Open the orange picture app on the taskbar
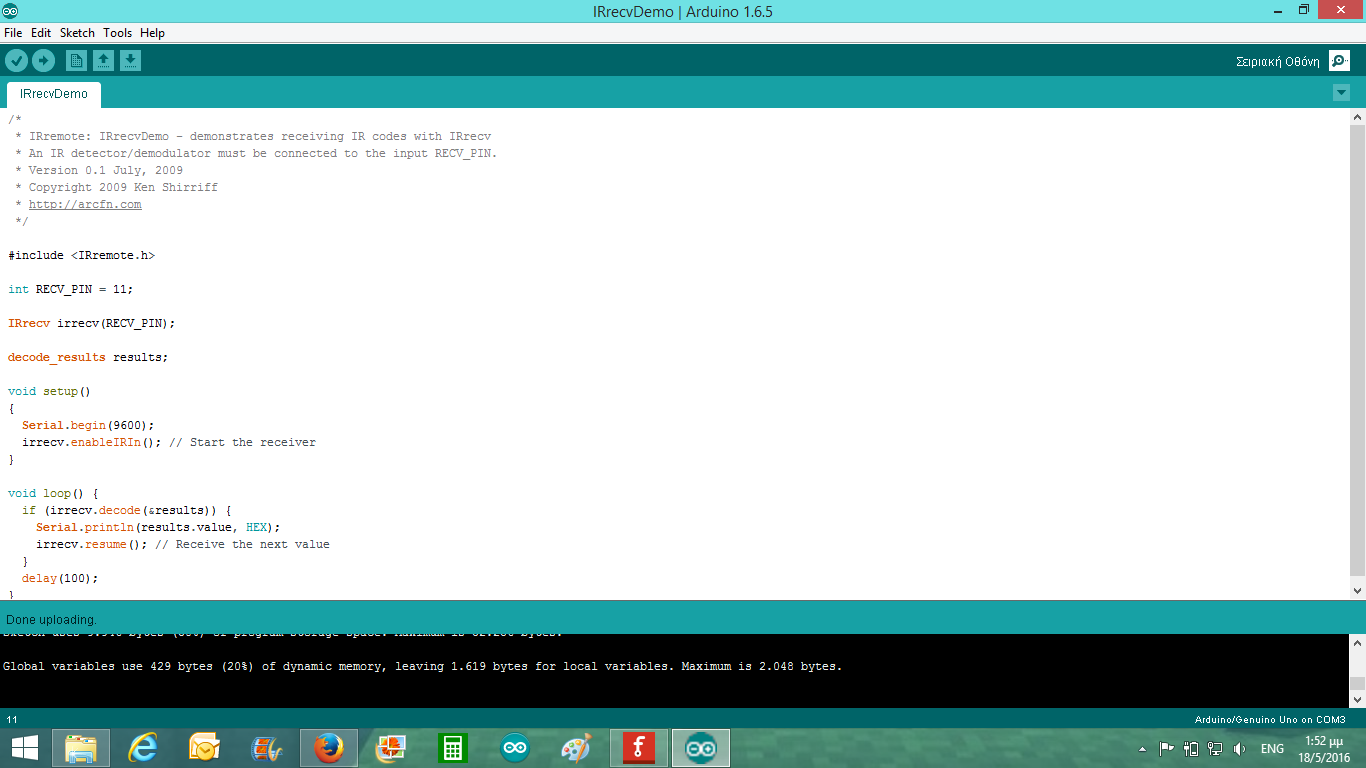Viewport: 1366px width, 768px height. pos(391,748)
